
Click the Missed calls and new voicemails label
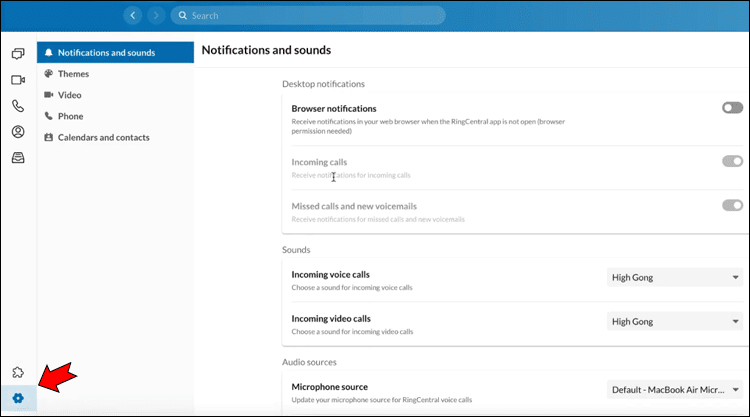(x=354, y=206)
